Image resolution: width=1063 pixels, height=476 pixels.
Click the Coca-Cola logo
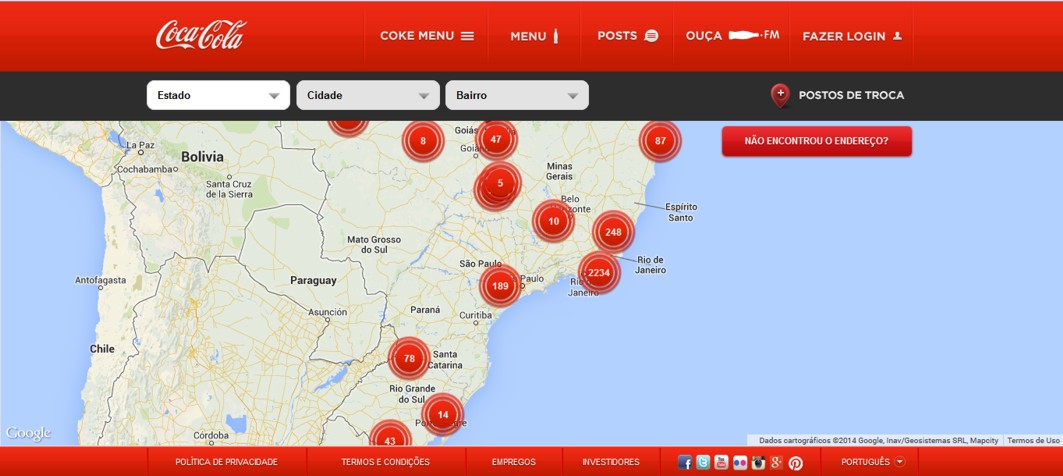pos(201,35)
